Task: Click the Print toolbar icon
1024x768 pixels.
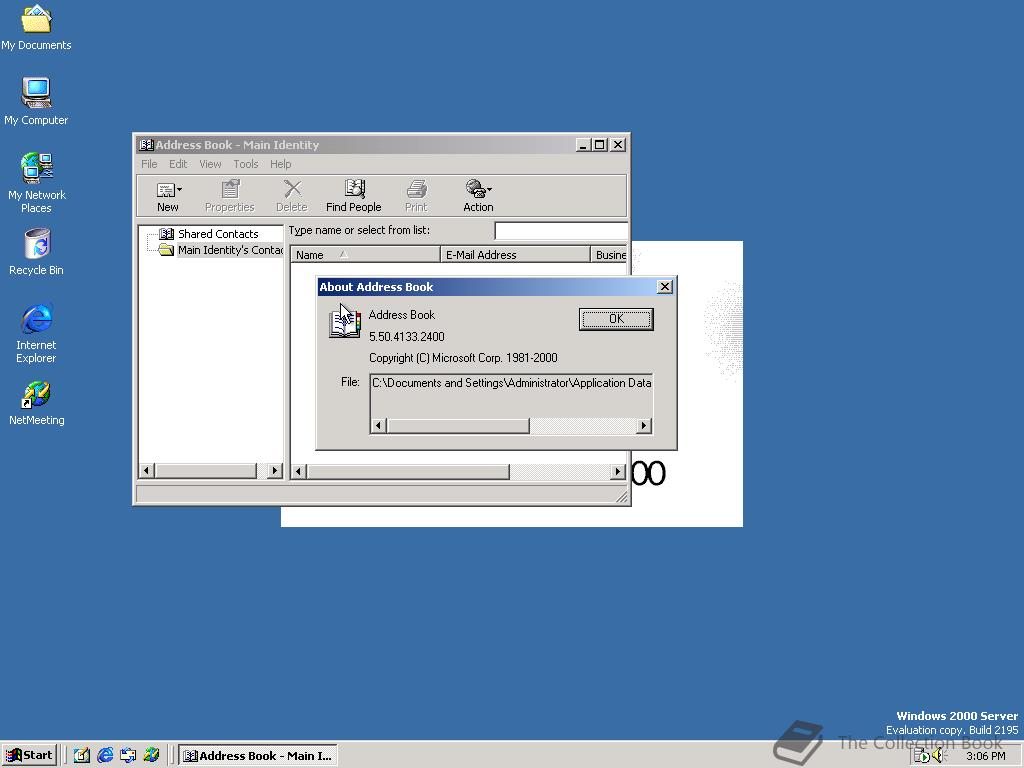Action: pyautogui.click(x=416, y=190)
